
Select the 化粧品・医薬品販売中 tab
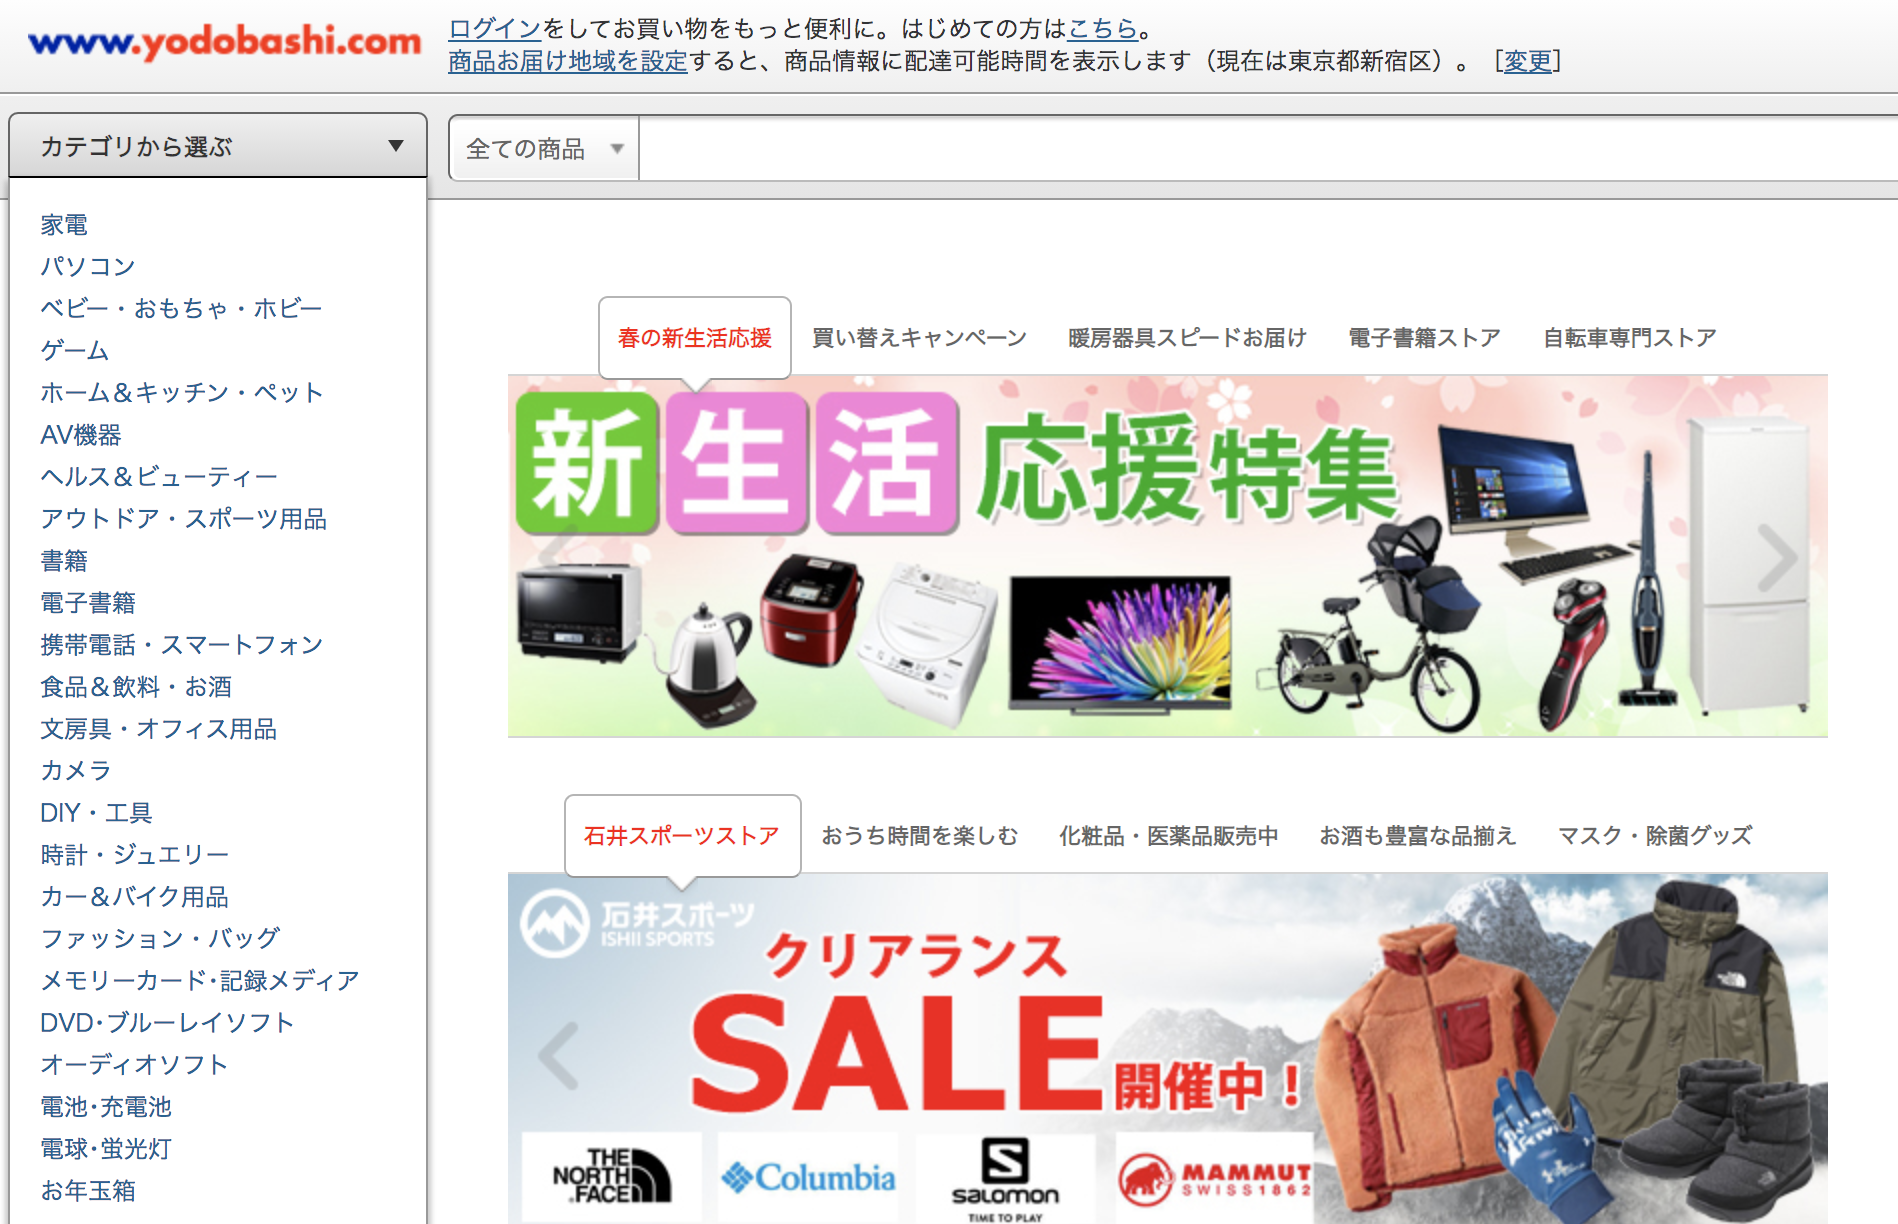coord(1168,836)
